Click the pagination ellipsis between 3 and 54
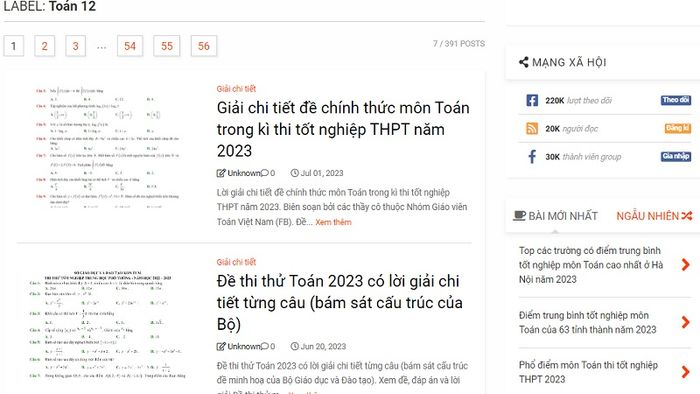 coord(101,46)
